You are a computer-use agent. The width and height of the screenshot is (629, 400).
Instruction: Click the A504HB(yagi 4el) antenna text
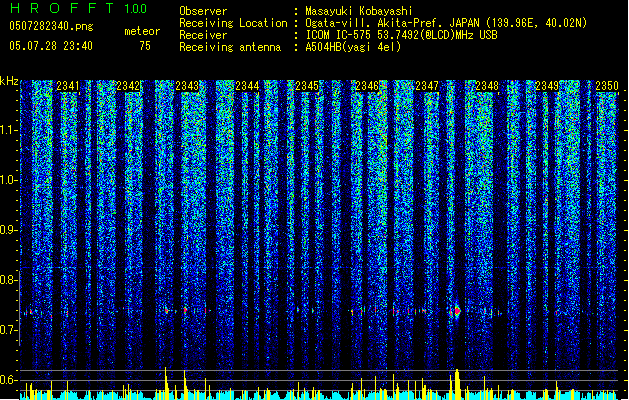point(353,47)
